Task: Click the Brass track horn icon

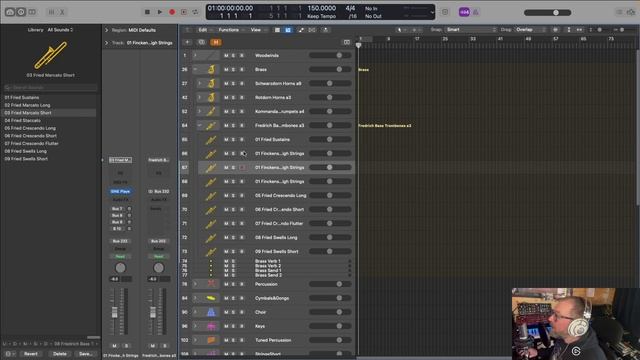Action: (211, 69)
